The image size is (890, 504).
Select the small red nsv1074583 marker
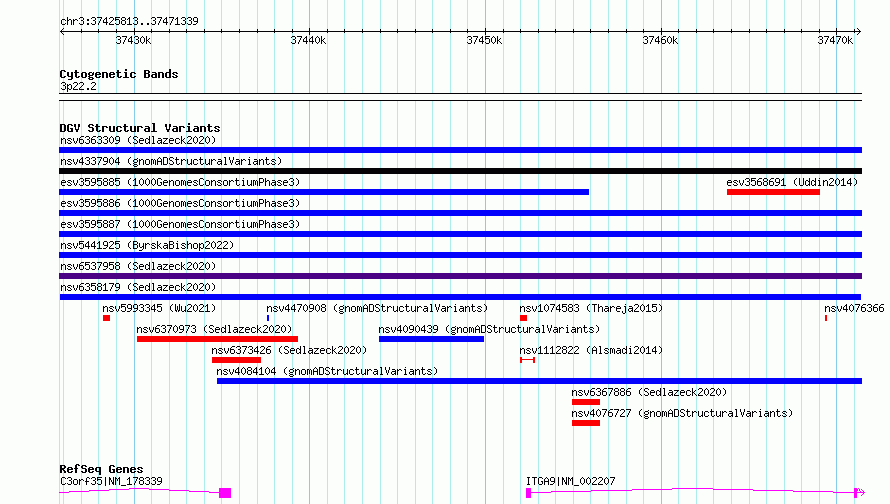click(523, 318)
